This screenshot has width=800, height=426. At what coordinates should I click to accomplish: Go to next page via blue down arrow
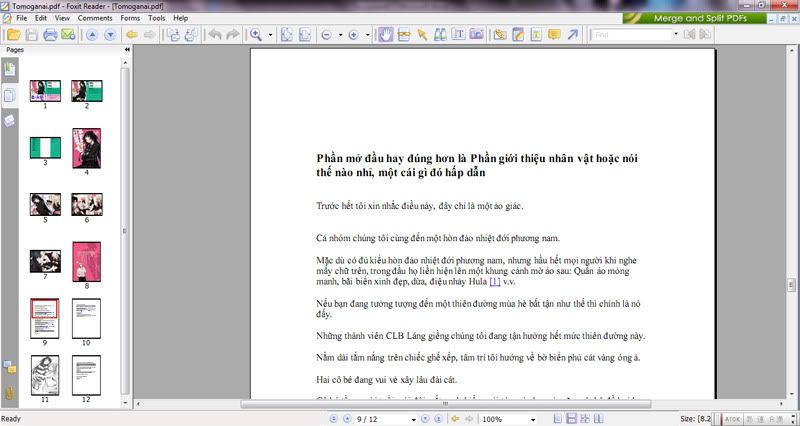(110, 35)
